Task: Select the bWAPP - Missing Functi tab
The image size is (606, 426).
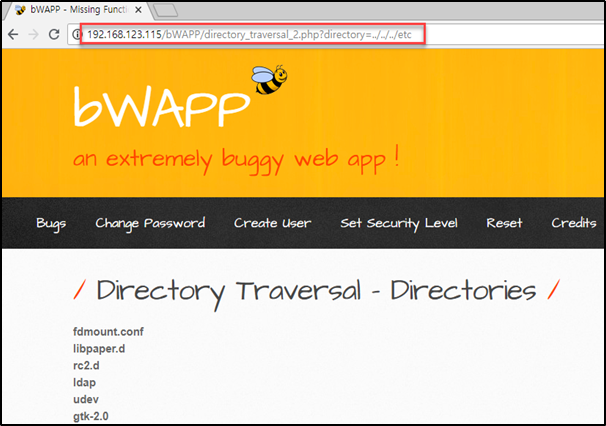Action: click(77, 10)
